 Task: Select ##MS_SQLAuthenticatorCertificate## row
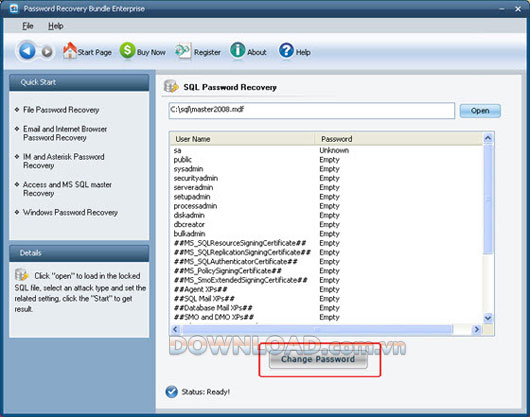coord(326,262)
